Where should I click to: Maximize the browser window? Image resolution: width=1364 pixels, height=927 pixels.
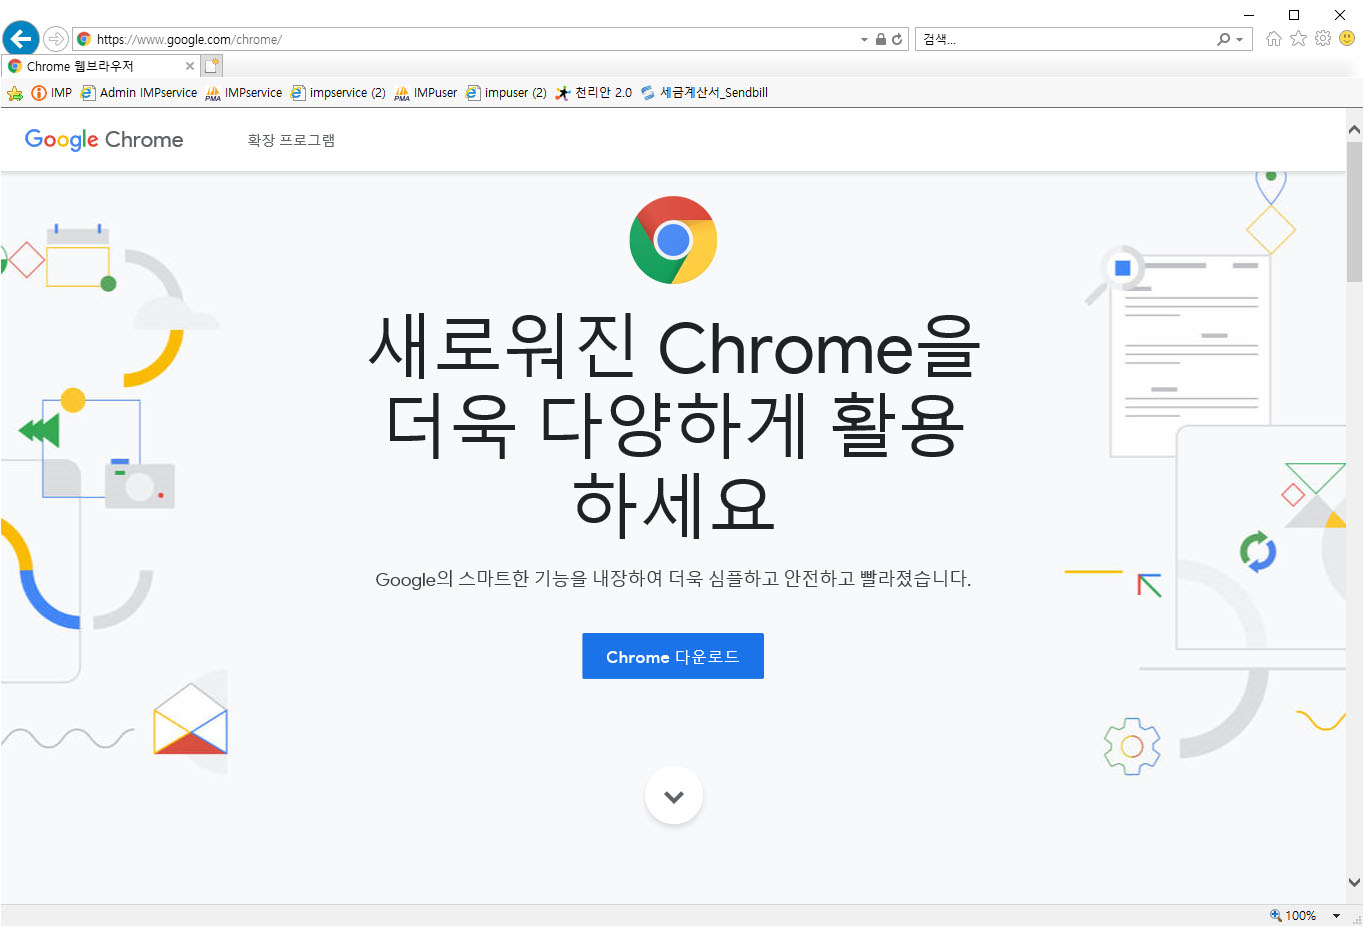[x=1294, y=15]
